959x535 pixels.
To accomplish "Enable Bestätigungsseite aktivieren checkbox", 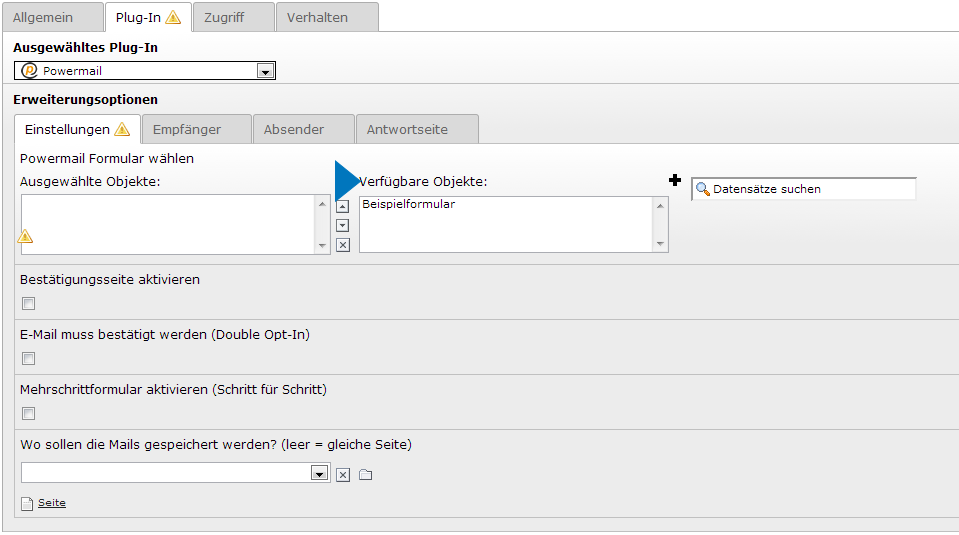I will click(x=29, y=304).
